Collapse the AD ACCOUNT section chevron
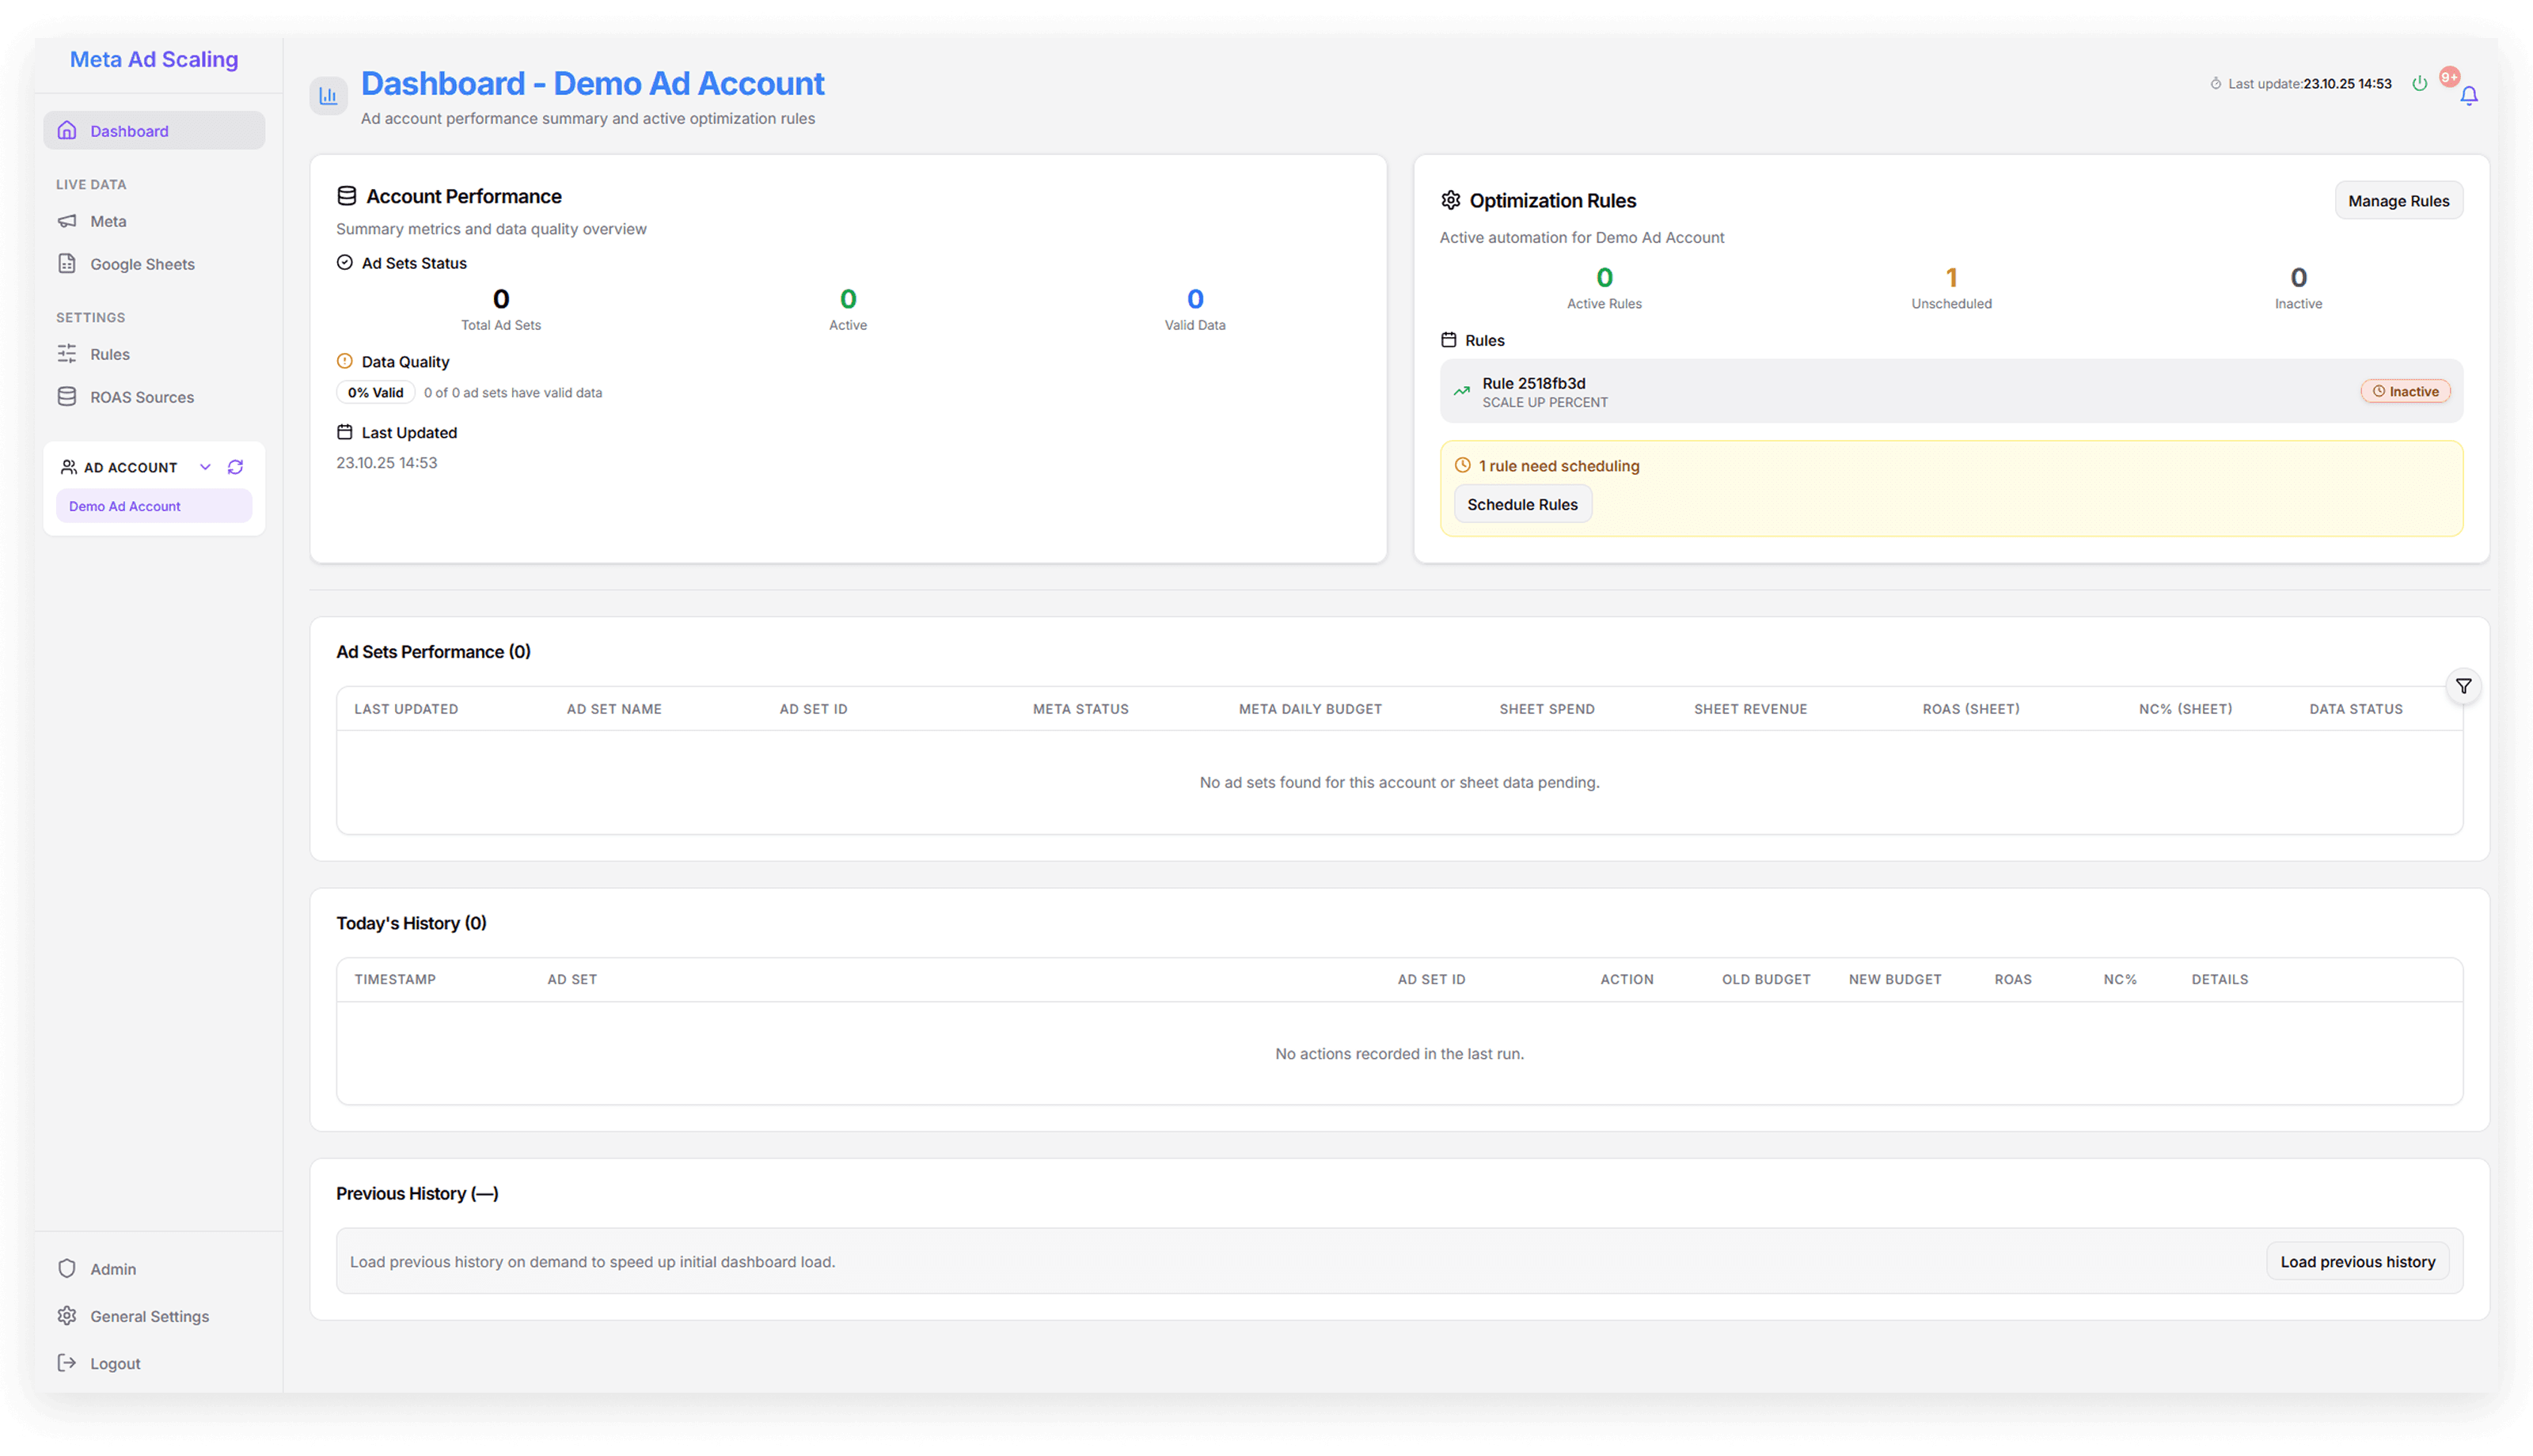Viewport: 2533px width, 1456px height. 206,467
